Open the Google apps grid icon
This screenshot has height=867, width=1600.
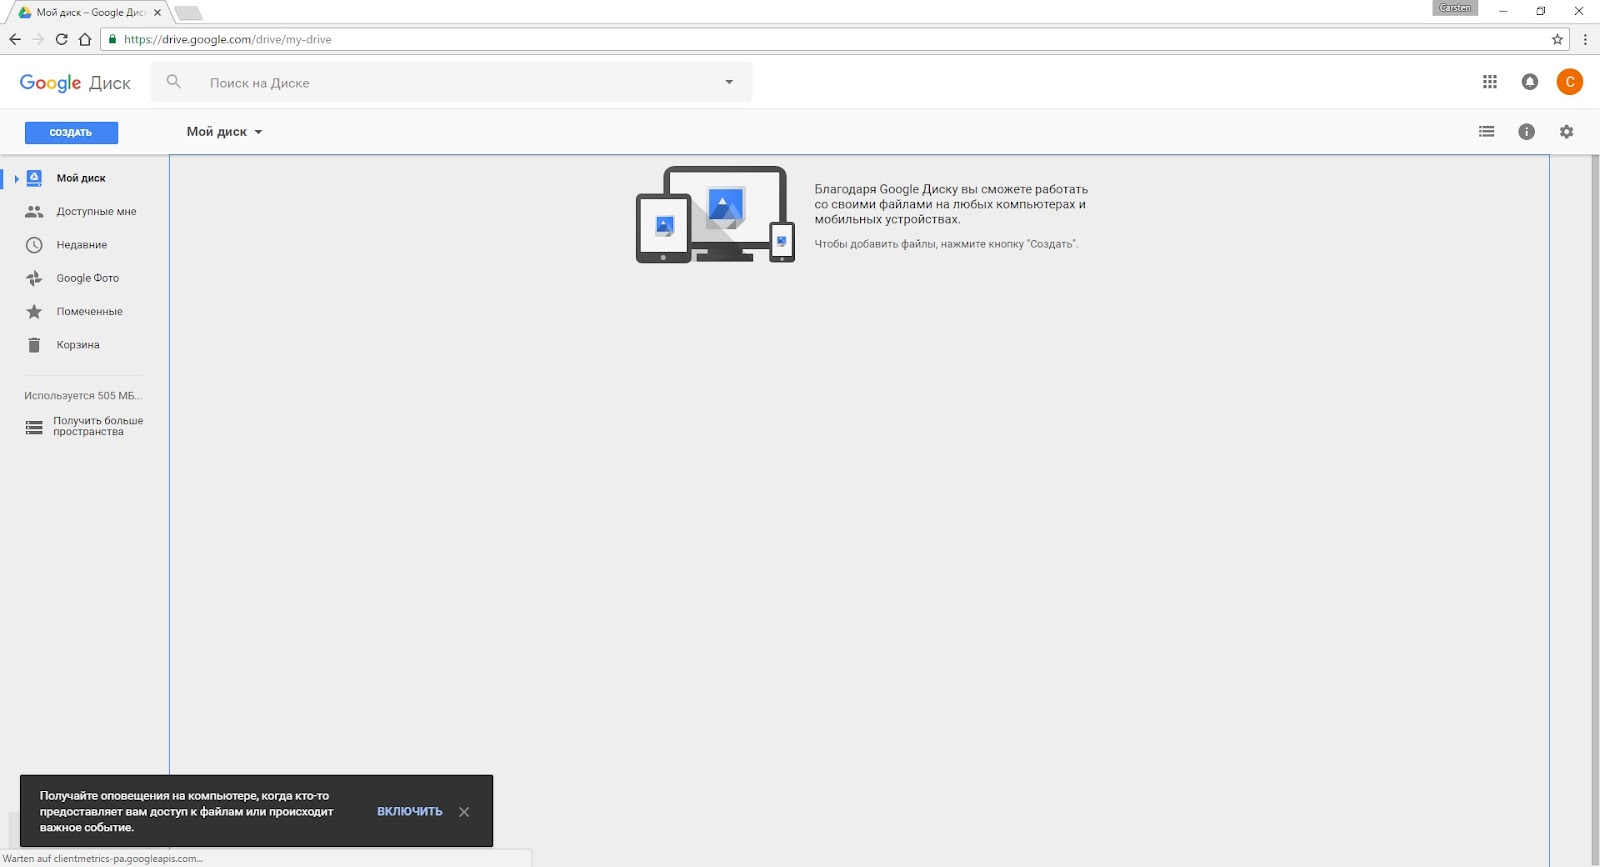(x=1490, y=82)
